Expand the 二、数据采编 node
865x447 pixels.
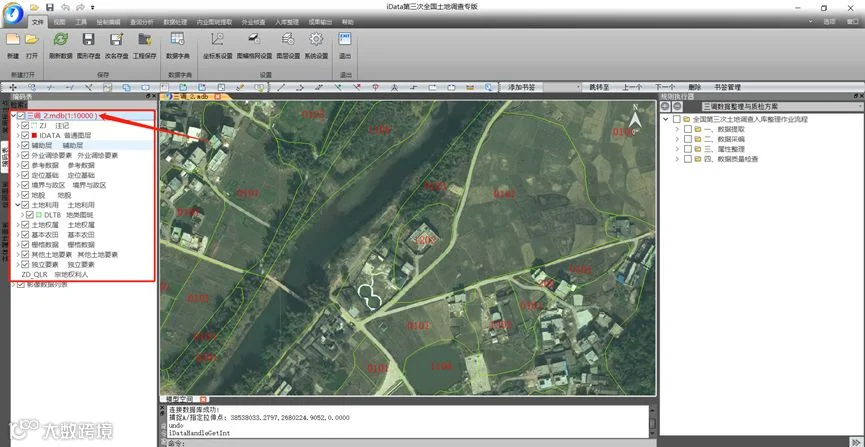point(677,139)
